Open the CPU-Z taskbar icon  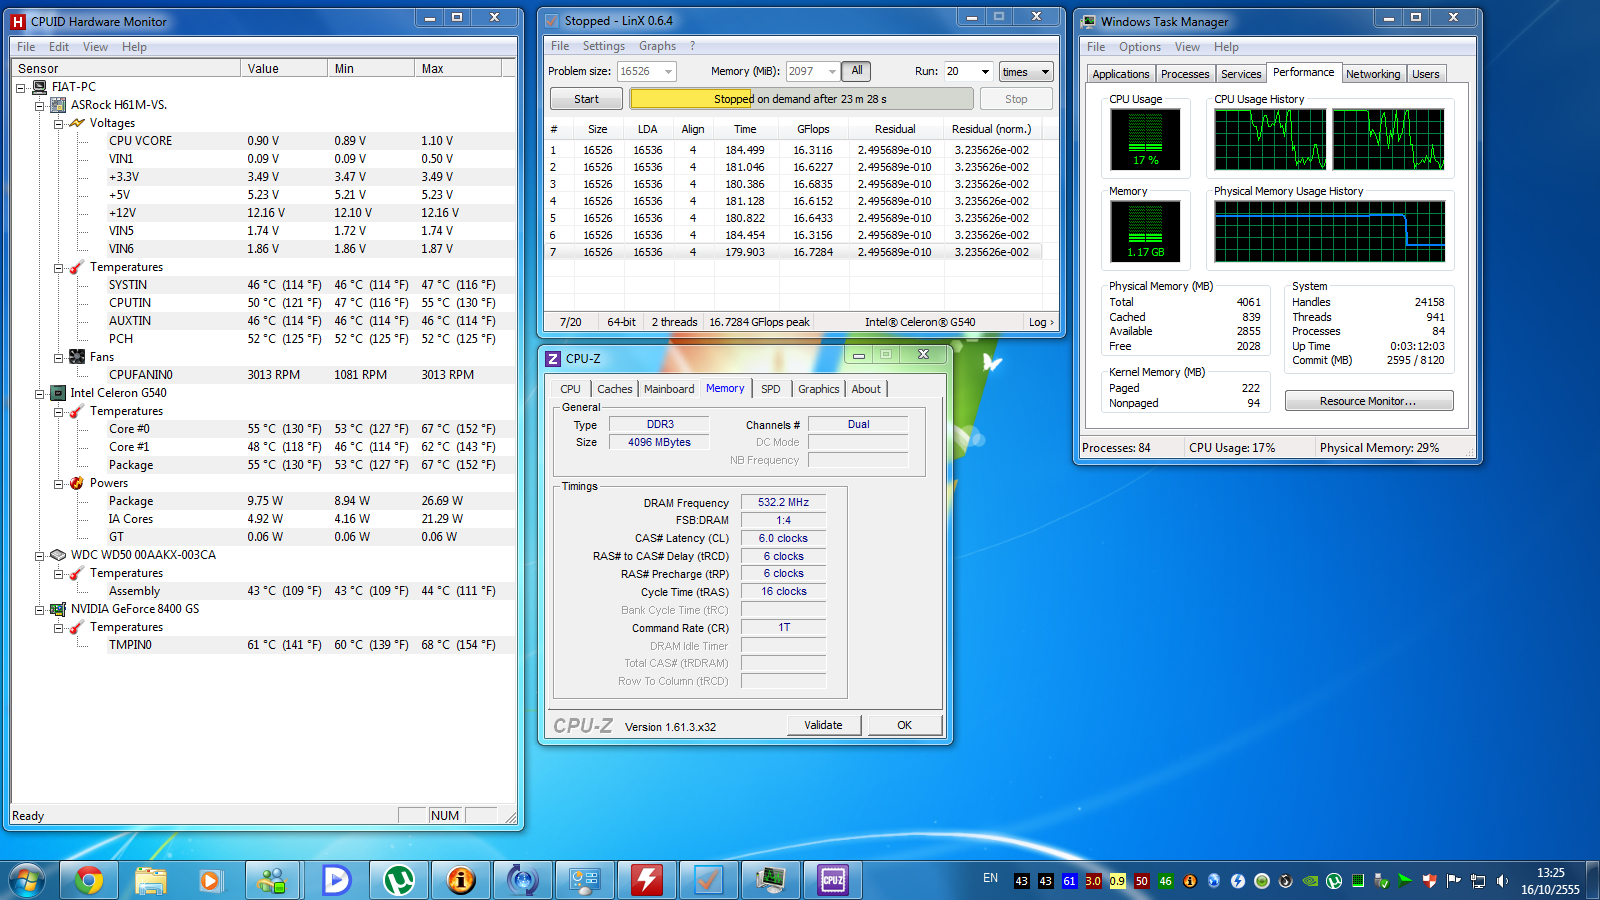[833, 880]
